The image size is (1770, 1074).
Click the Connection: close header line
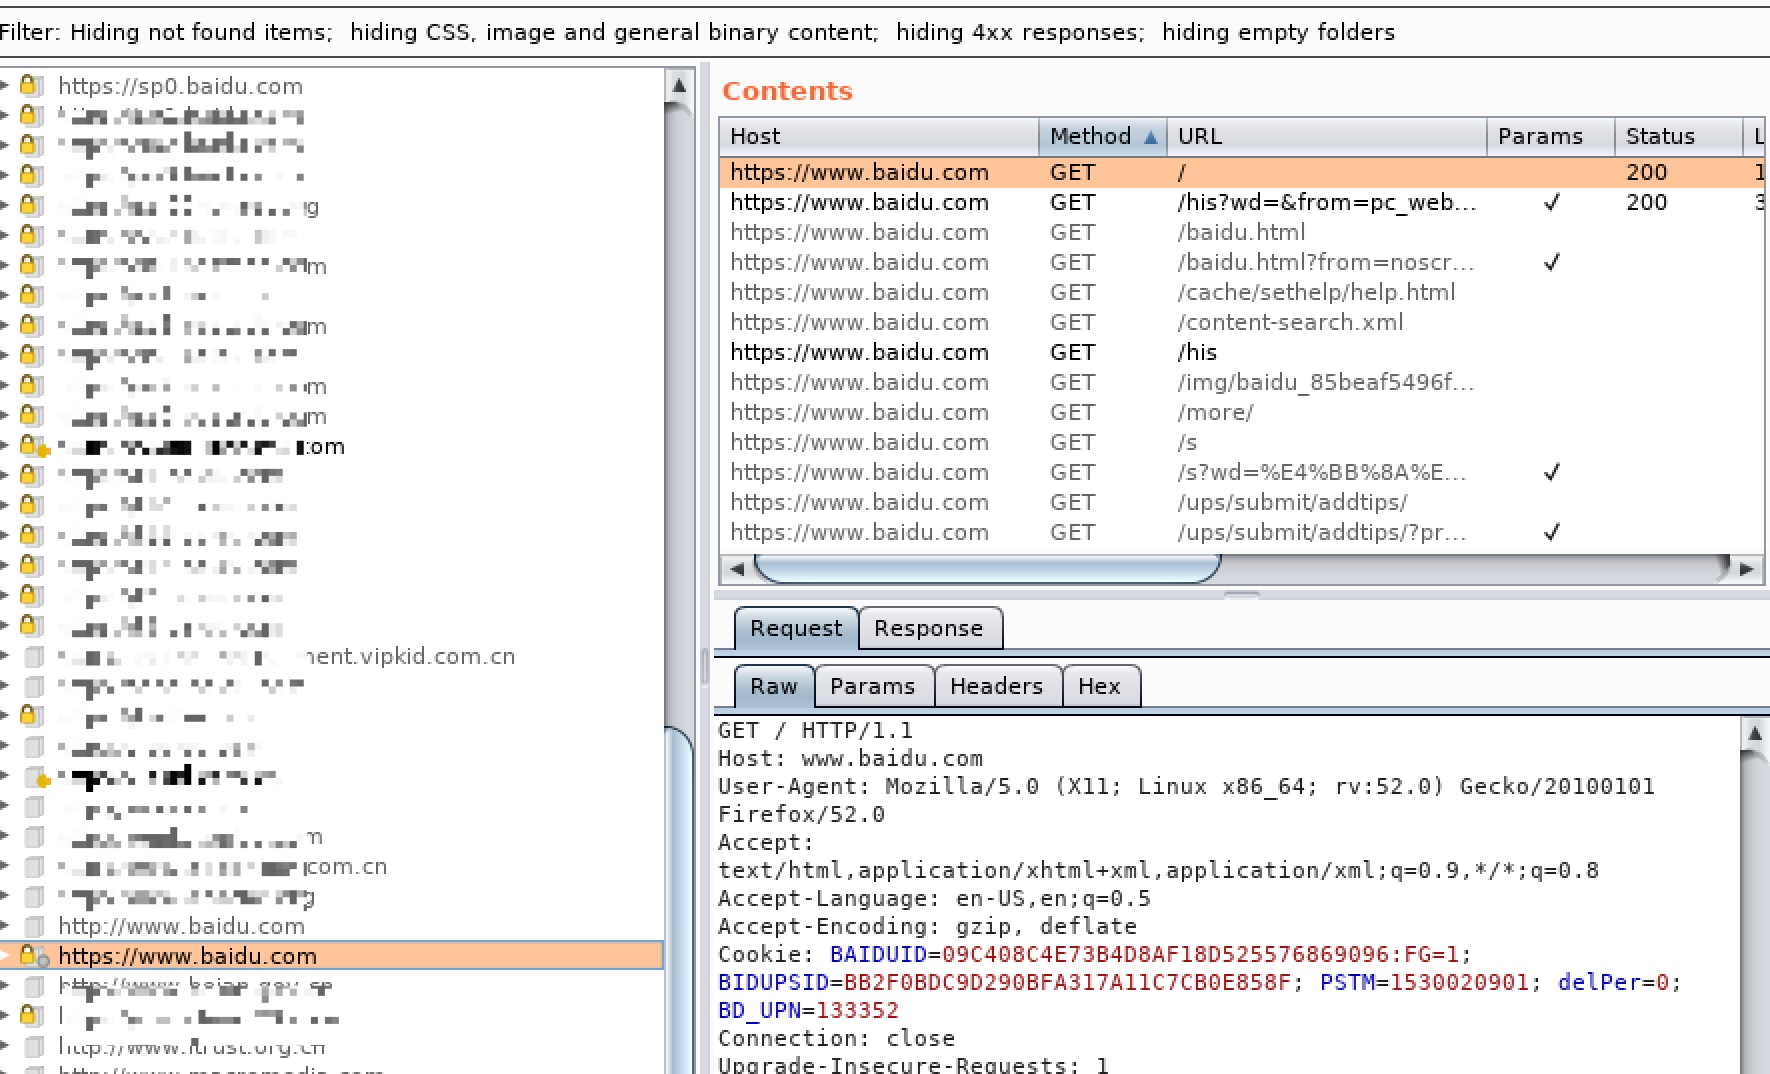pos(836,1038)
